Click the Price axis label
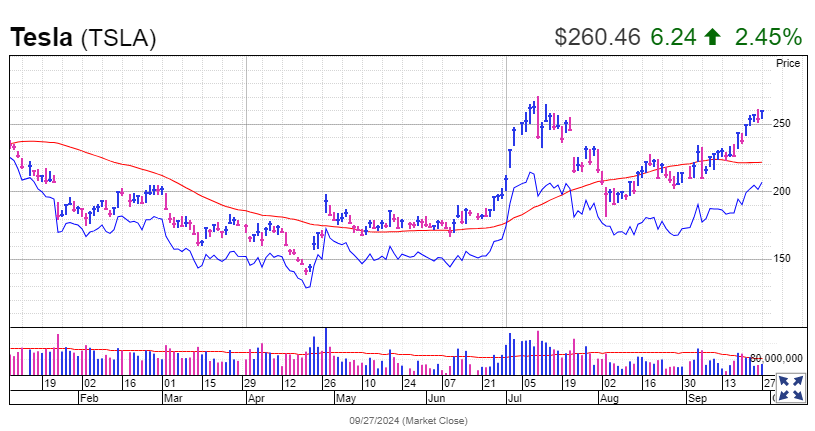This screenshot has width=815, height=431. 788,63
